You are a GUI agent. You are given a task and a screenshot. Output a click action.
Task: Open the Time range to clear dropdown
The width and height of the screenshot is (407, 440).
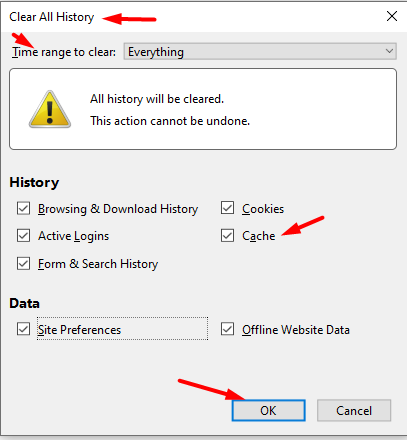pos(260,52)
